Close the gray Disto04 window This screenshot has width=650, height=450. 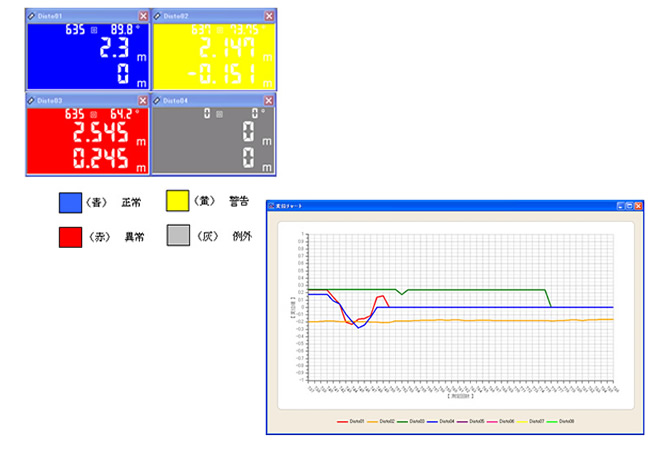tap(269, 101)
